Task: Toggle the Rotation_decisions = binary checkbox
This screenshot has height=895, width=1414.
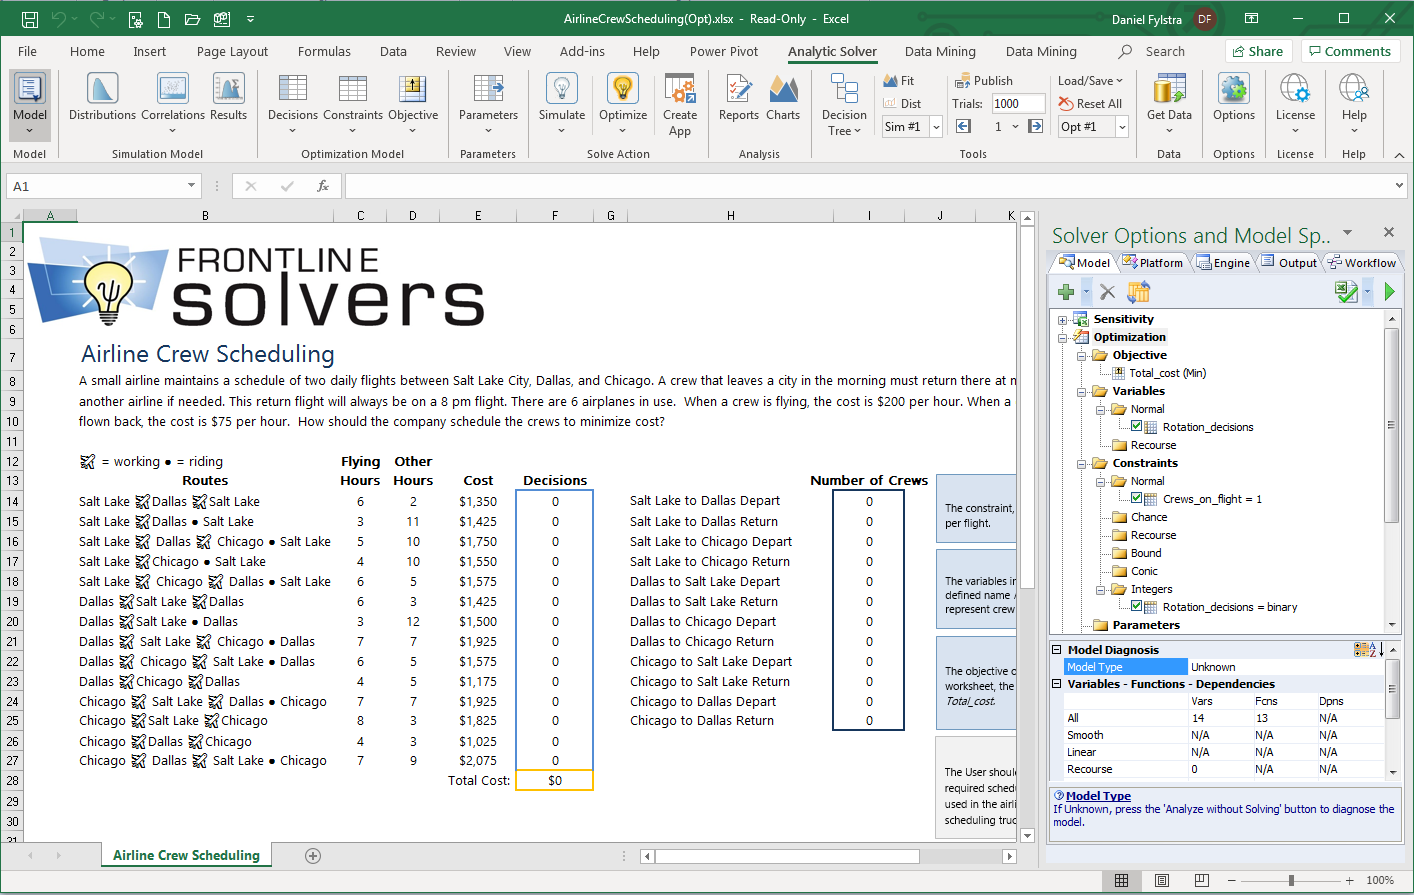Action: [1136, 606]
